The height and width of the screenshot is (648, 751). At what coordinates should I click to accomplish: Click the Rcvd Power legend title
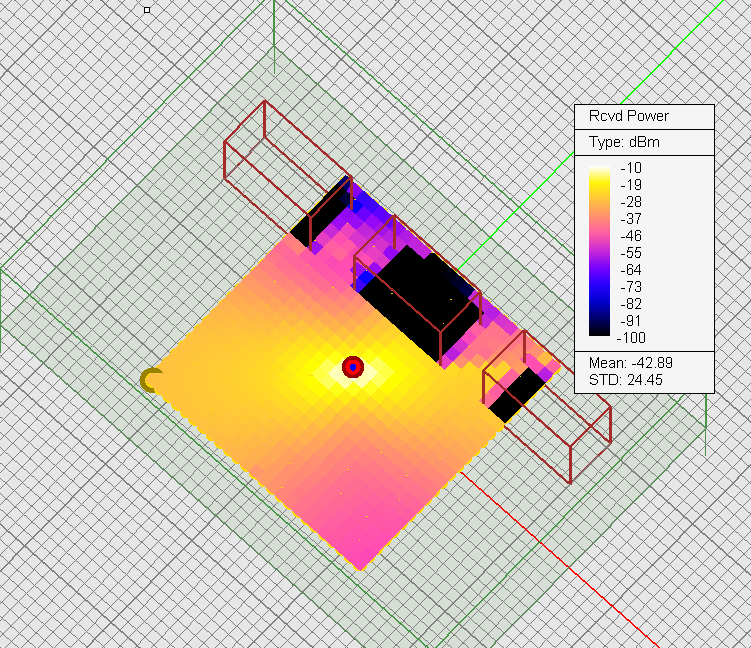pos(627,116)
